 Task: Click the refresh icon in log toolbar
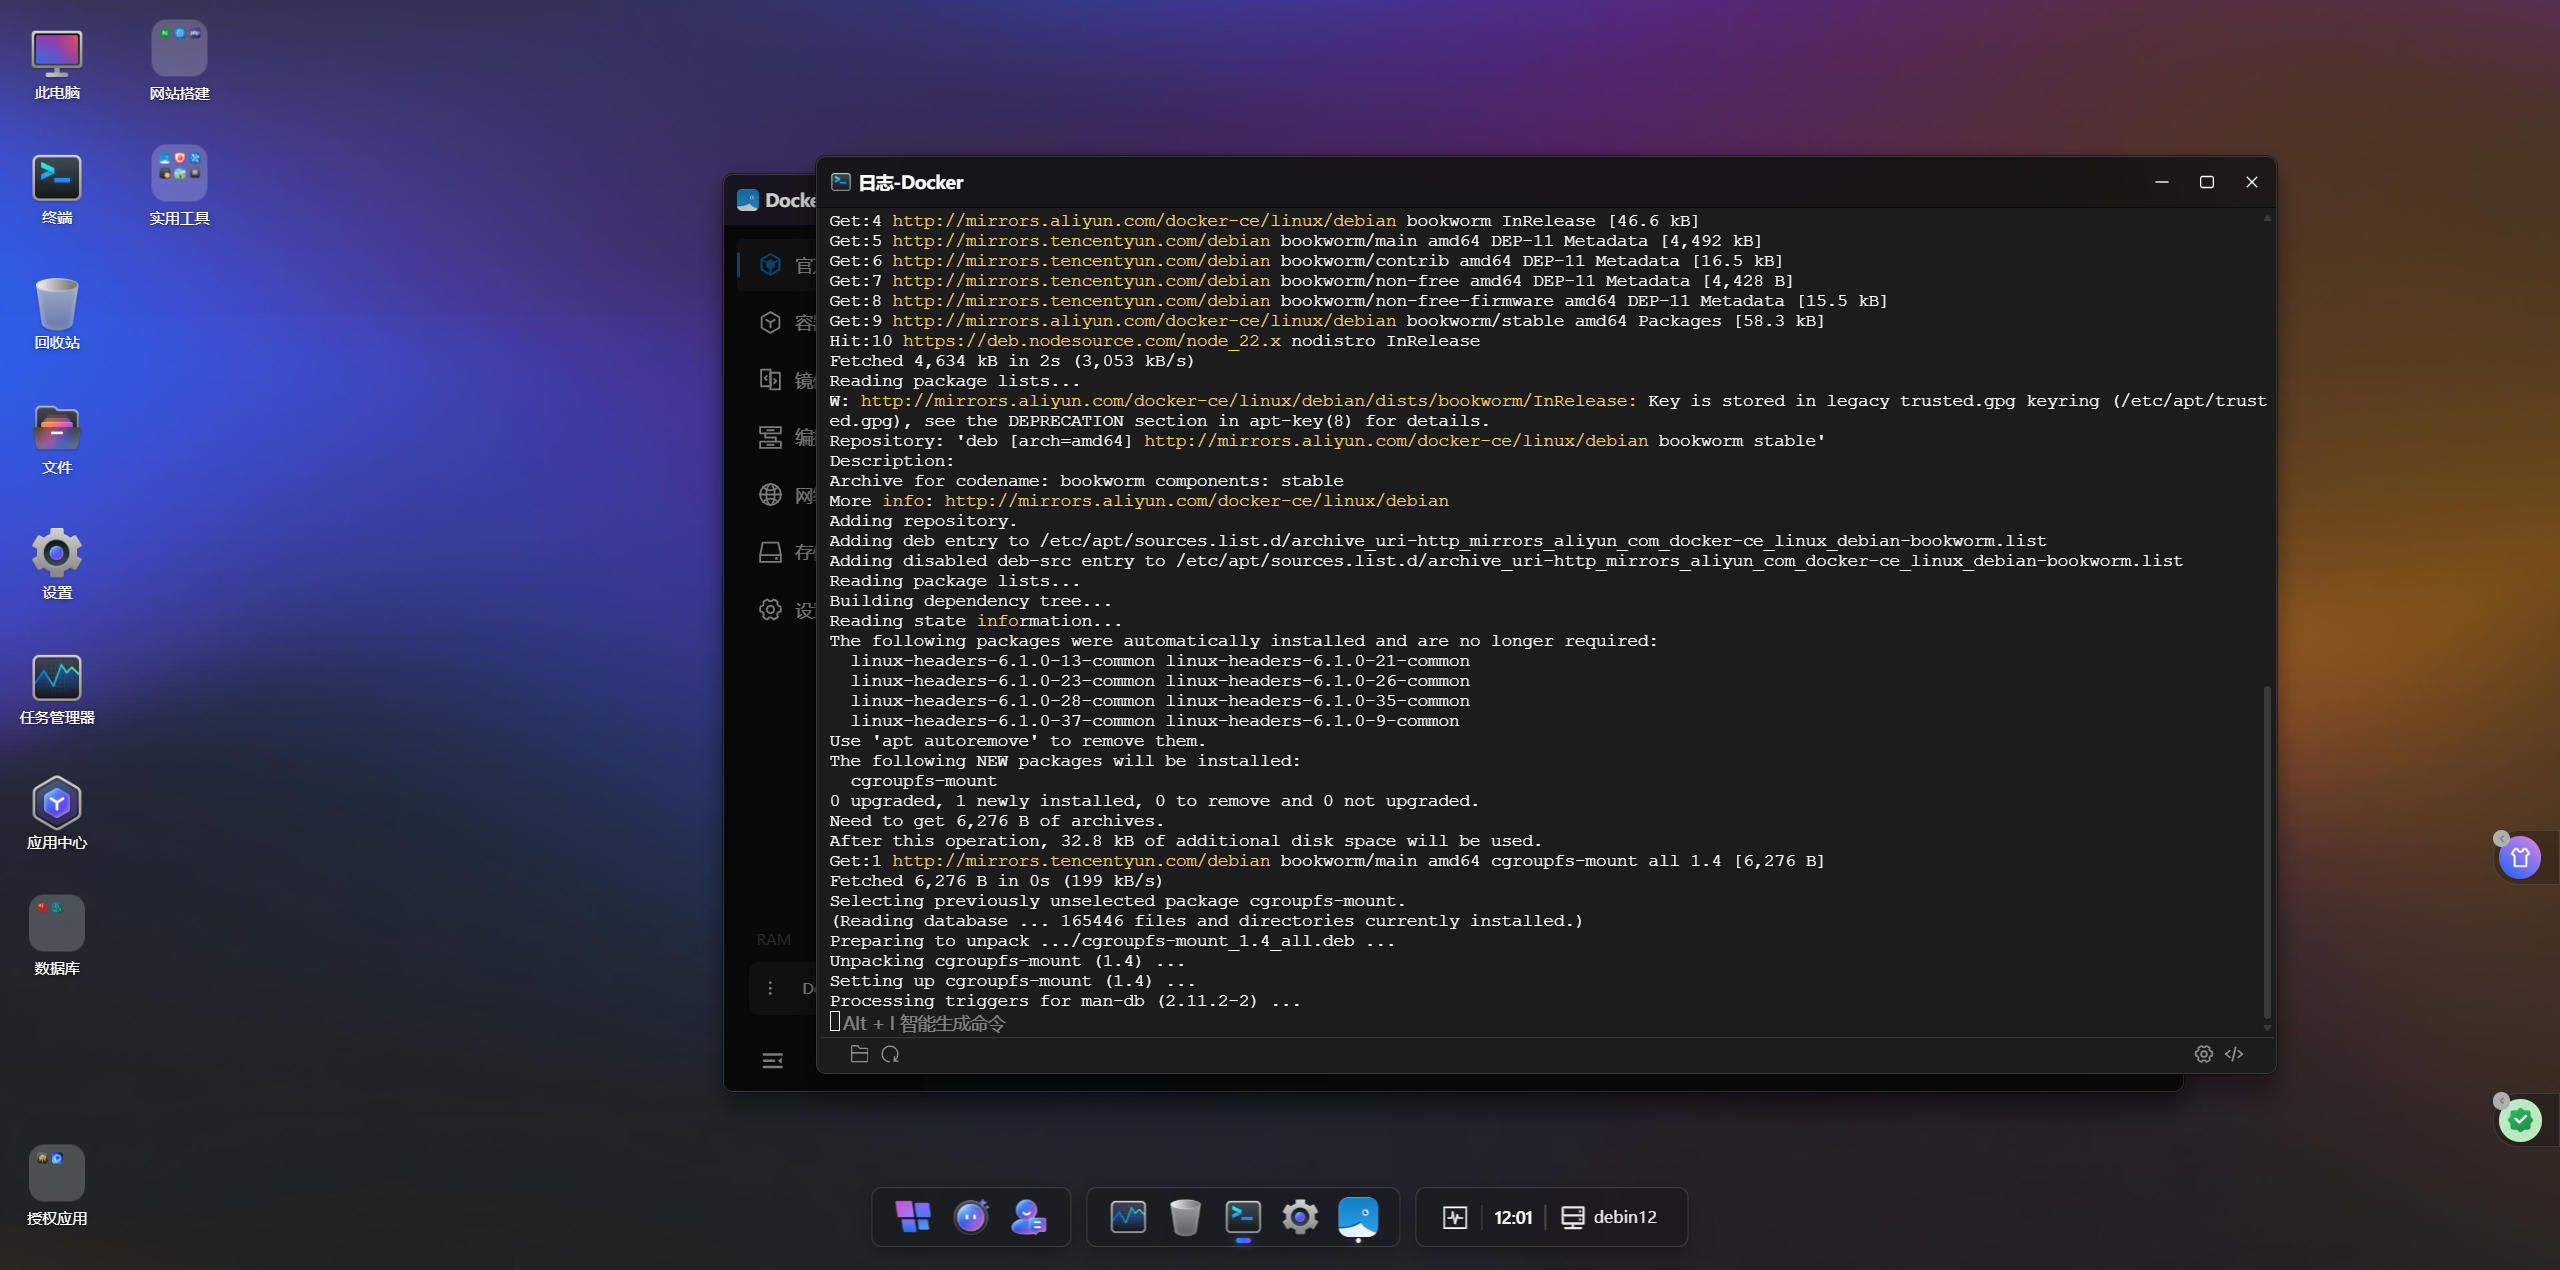coord(890,1054)
